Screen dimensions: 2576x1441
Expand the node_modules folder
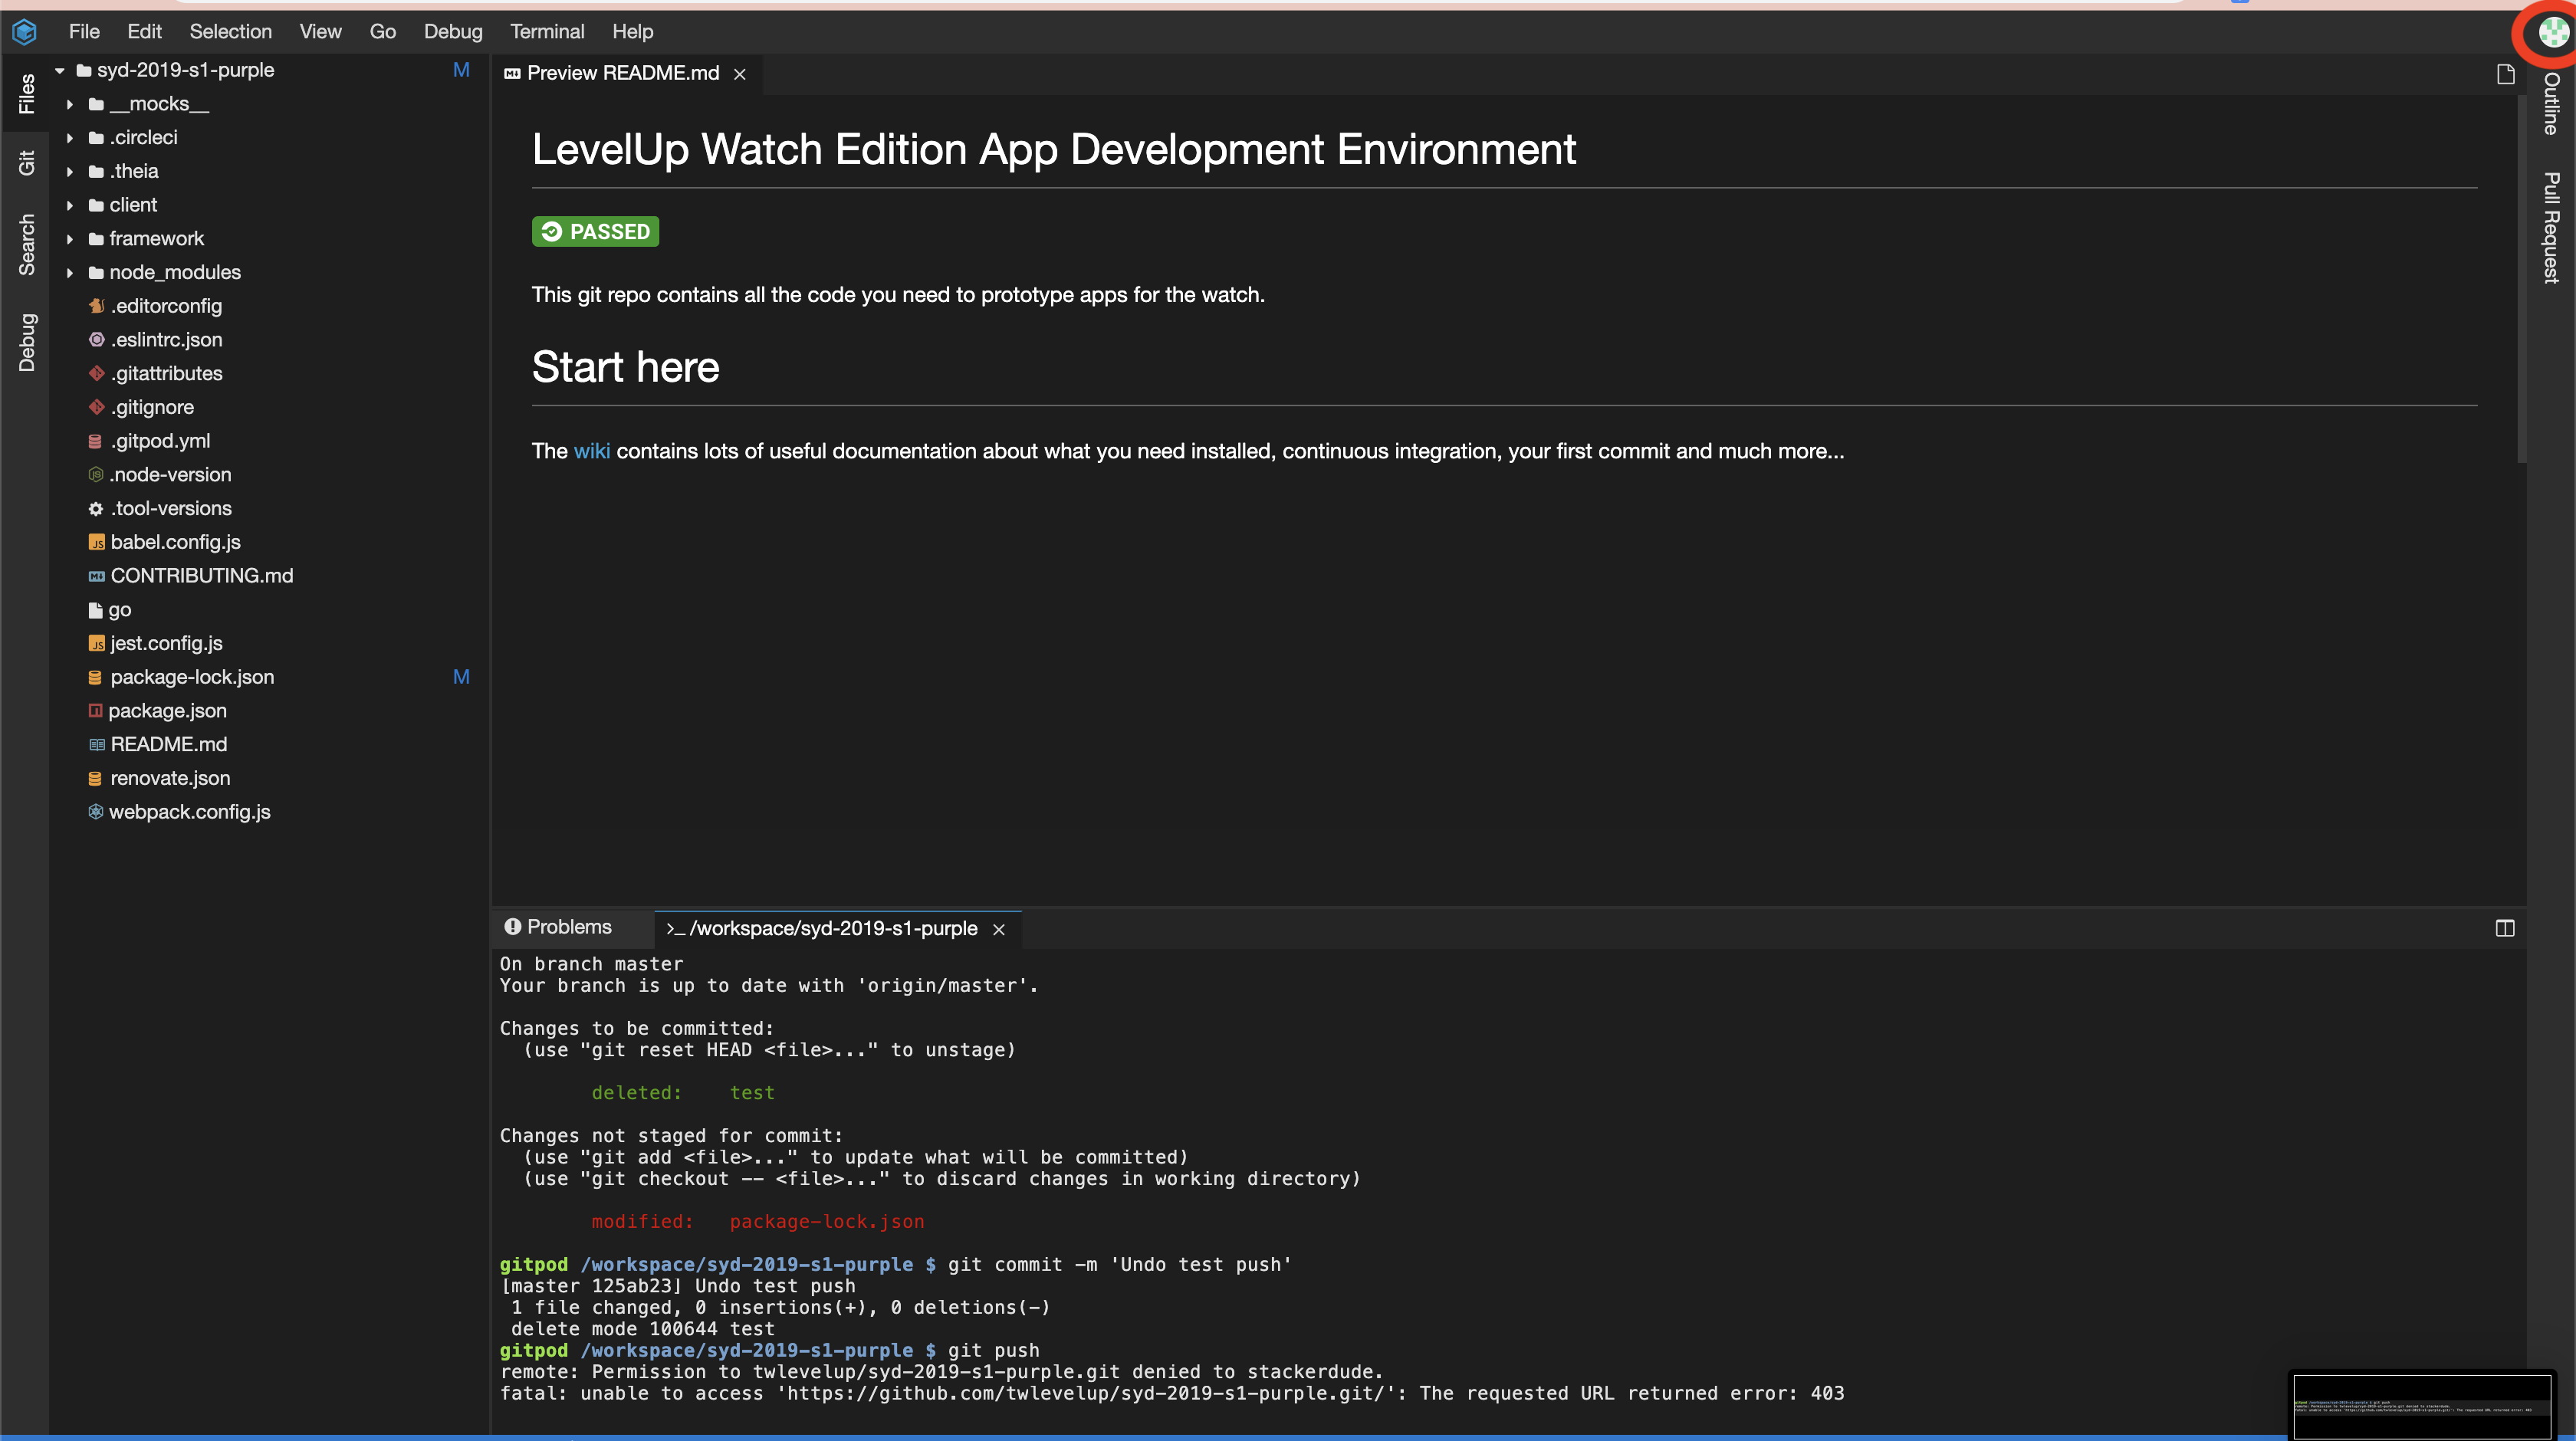(70, 272)
